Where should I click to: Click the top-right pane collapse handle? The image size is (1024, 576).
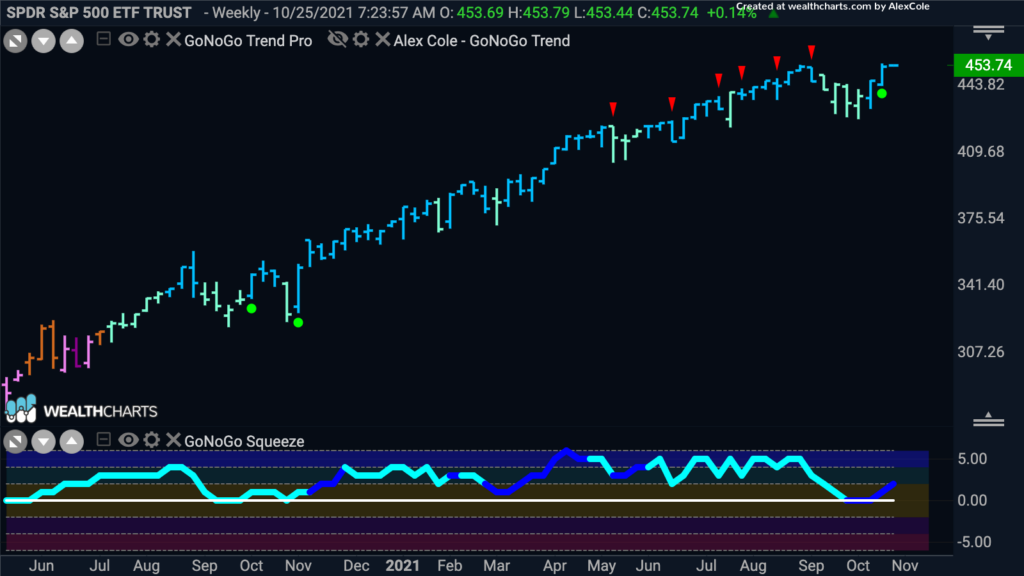click(989, 33)
